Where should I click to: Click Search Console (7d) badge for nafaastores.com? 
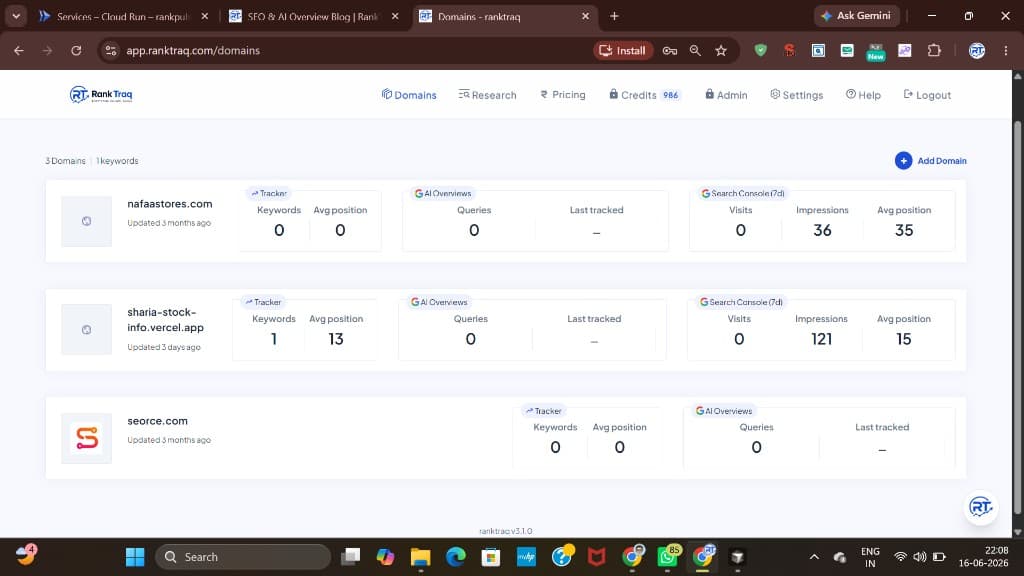[743, 193]
